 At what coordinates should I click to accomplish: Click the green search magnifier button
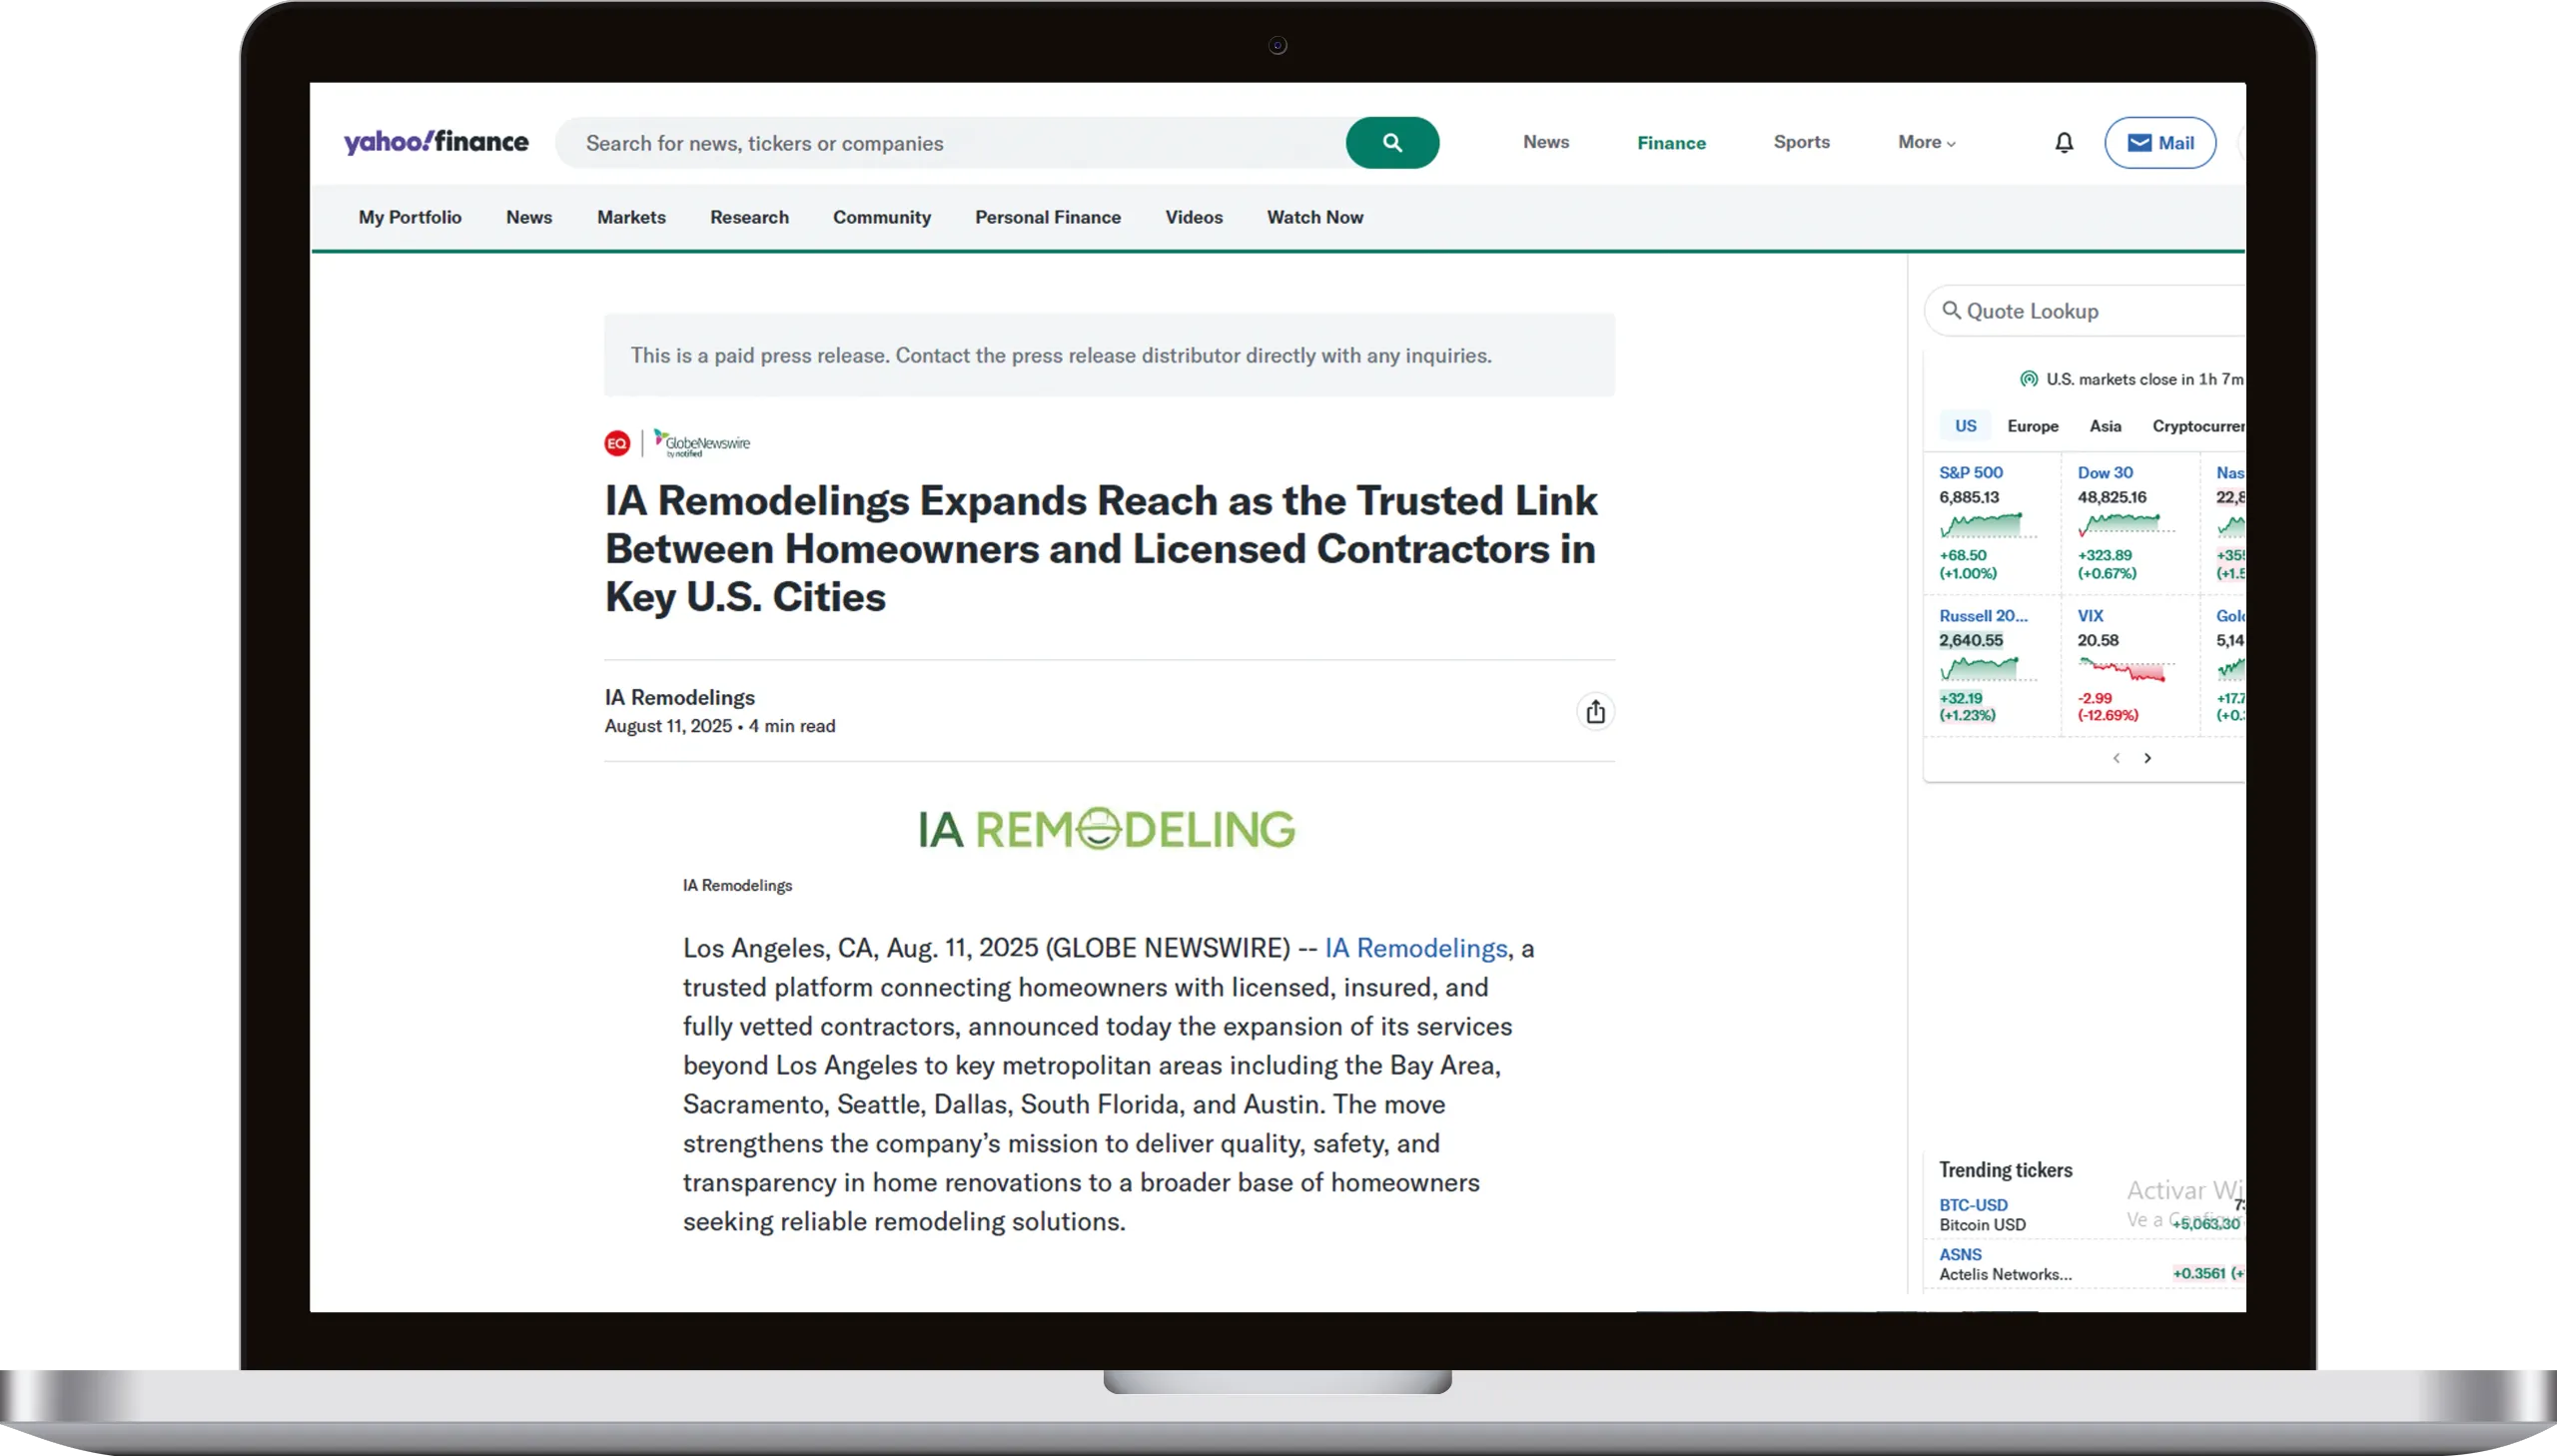pyautogui.click(x=1392, y=143)
